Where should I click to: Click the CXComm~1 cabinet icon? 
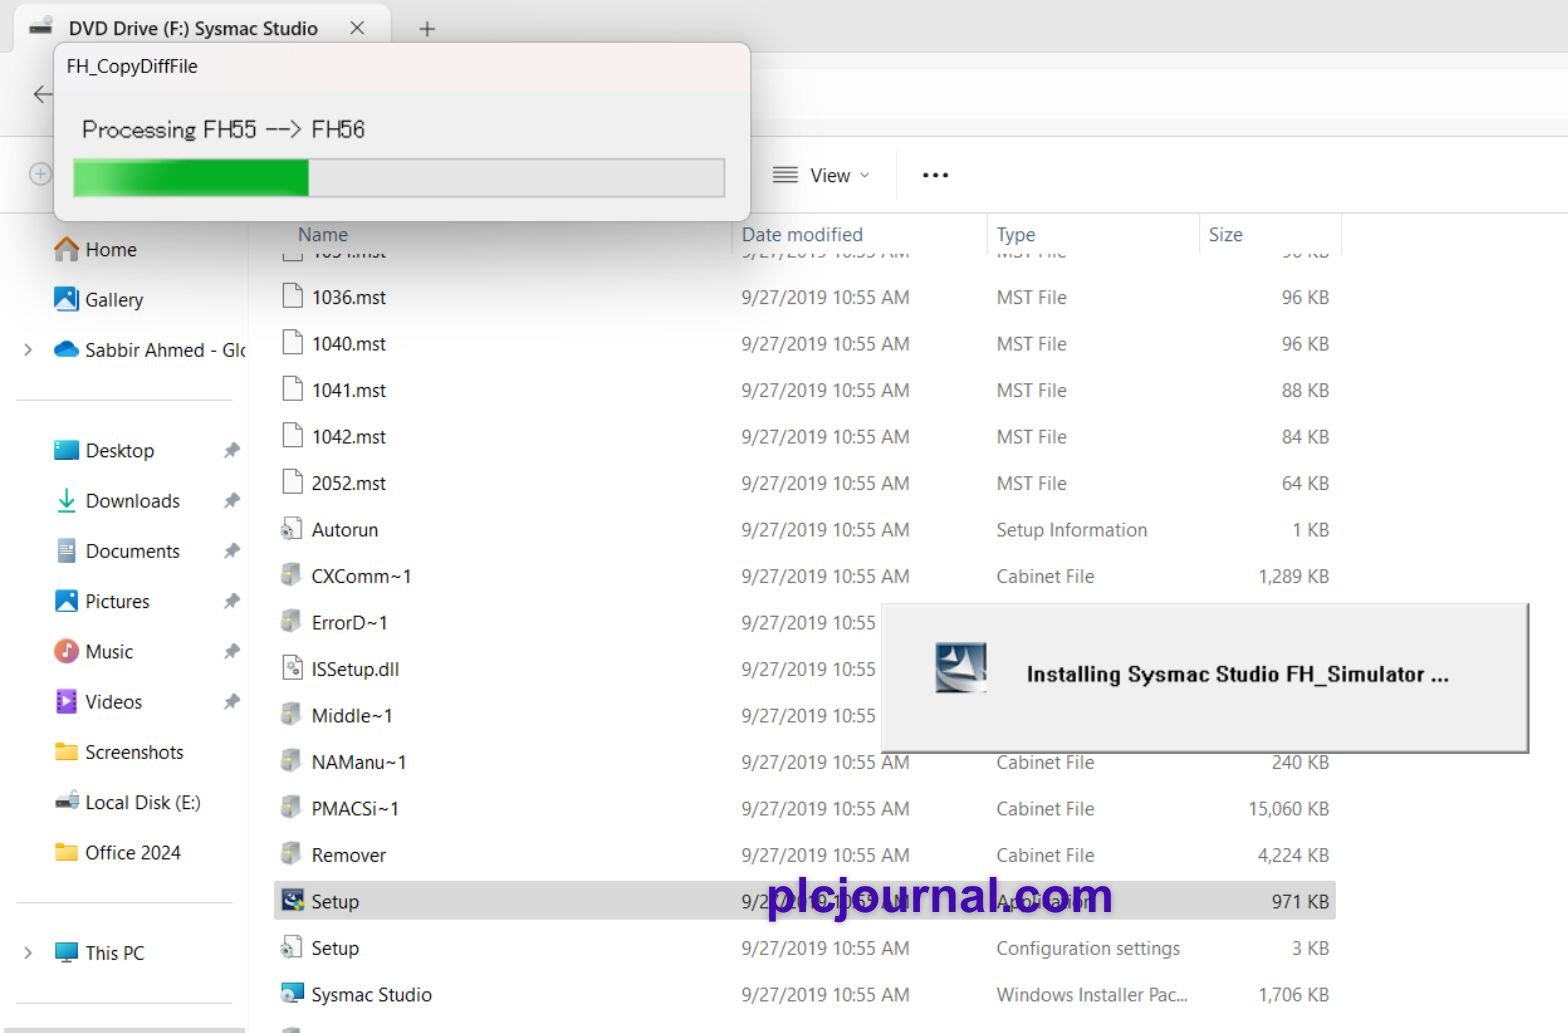(x=292, y=576)
